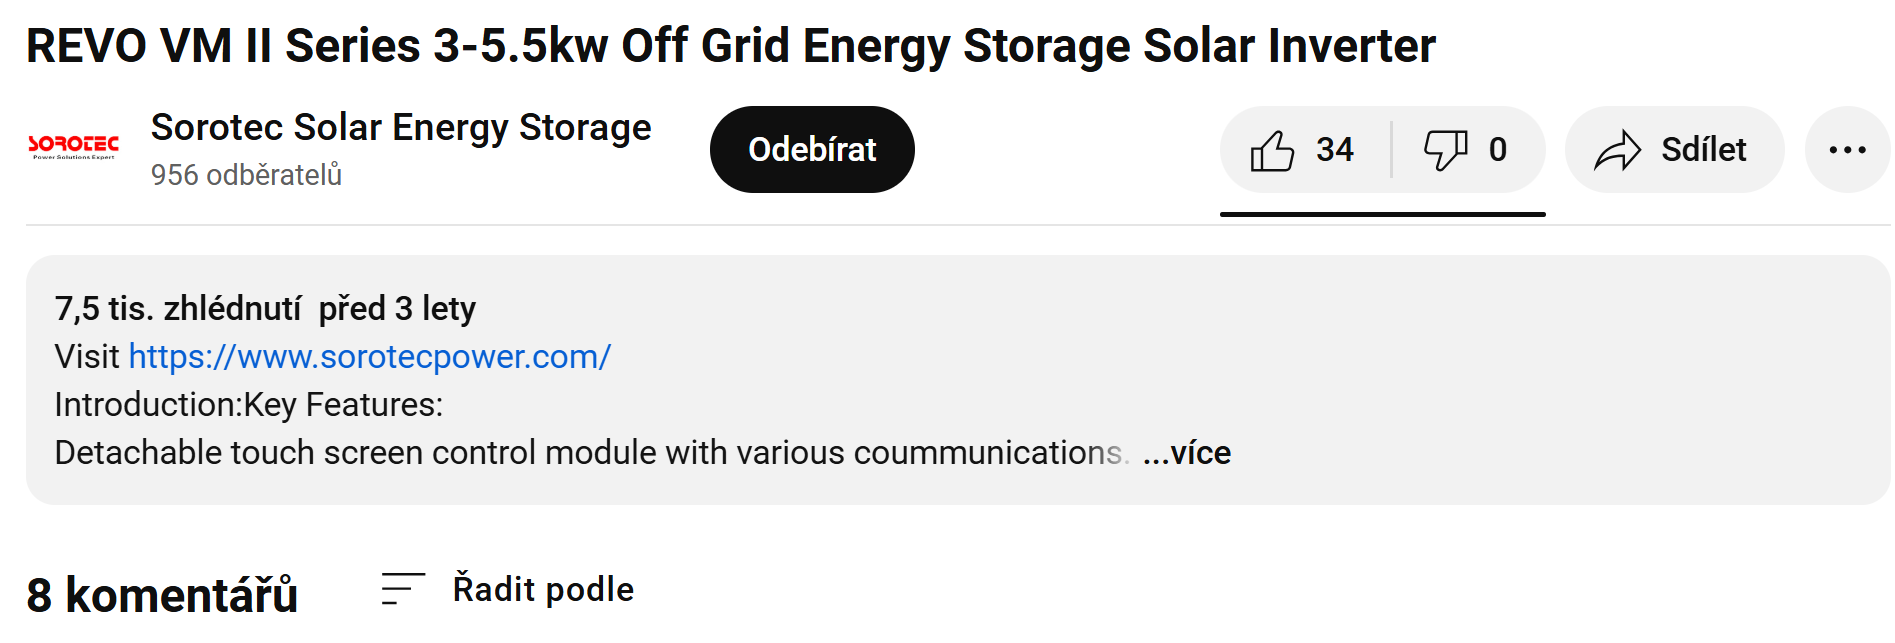Screen dimensions: 1895x643
Task: Open the Řadit podle sort dropdown
Action: point(543,589)
